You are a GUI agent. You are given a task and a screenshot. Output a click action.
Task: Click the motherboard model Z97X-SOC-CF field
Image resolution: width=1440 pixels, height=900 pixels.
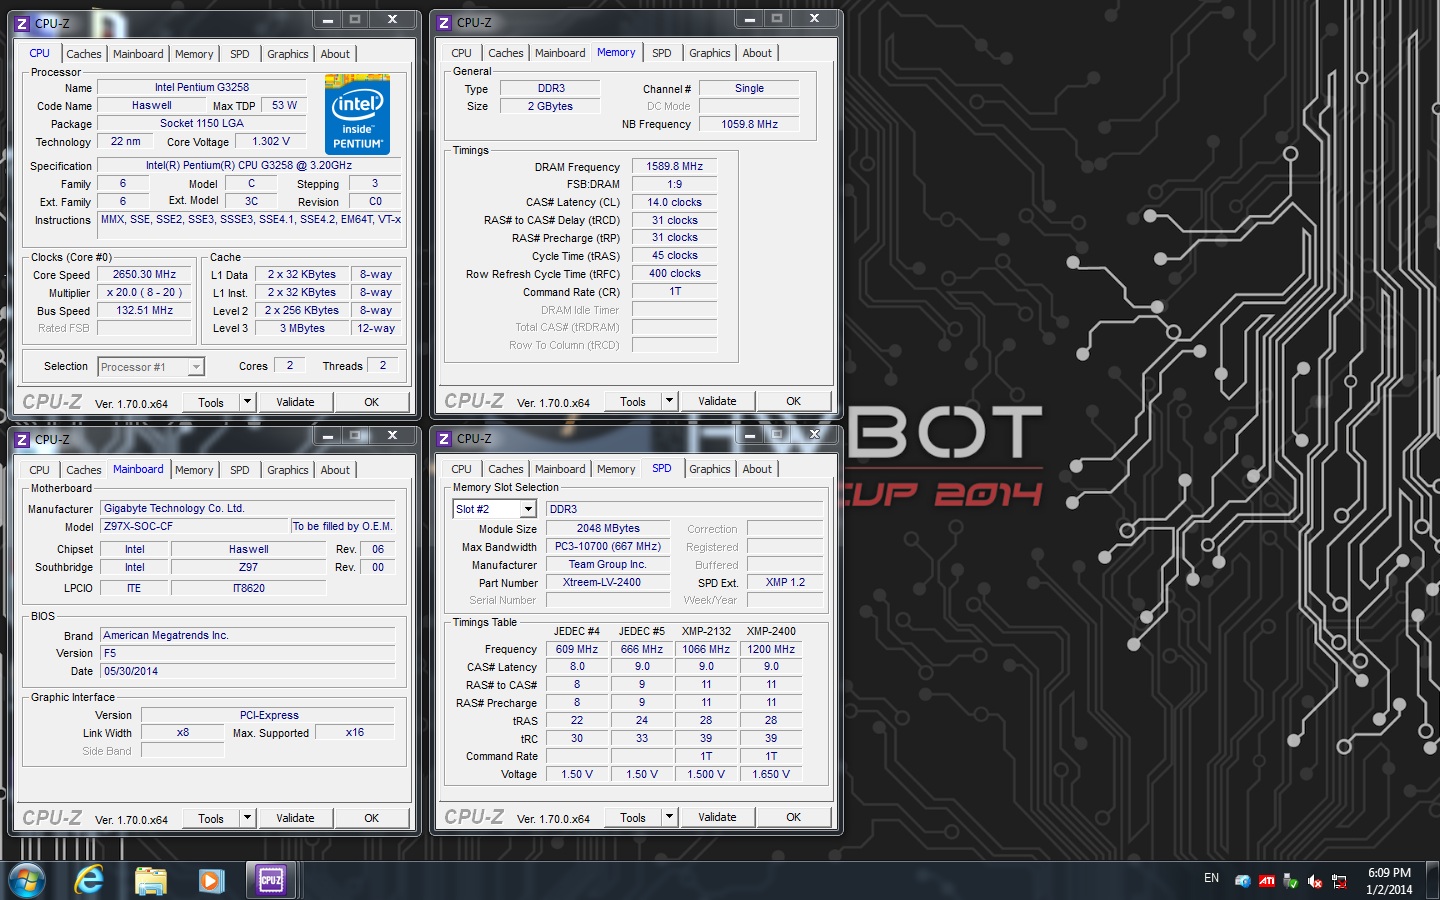[x=194, y=526]
